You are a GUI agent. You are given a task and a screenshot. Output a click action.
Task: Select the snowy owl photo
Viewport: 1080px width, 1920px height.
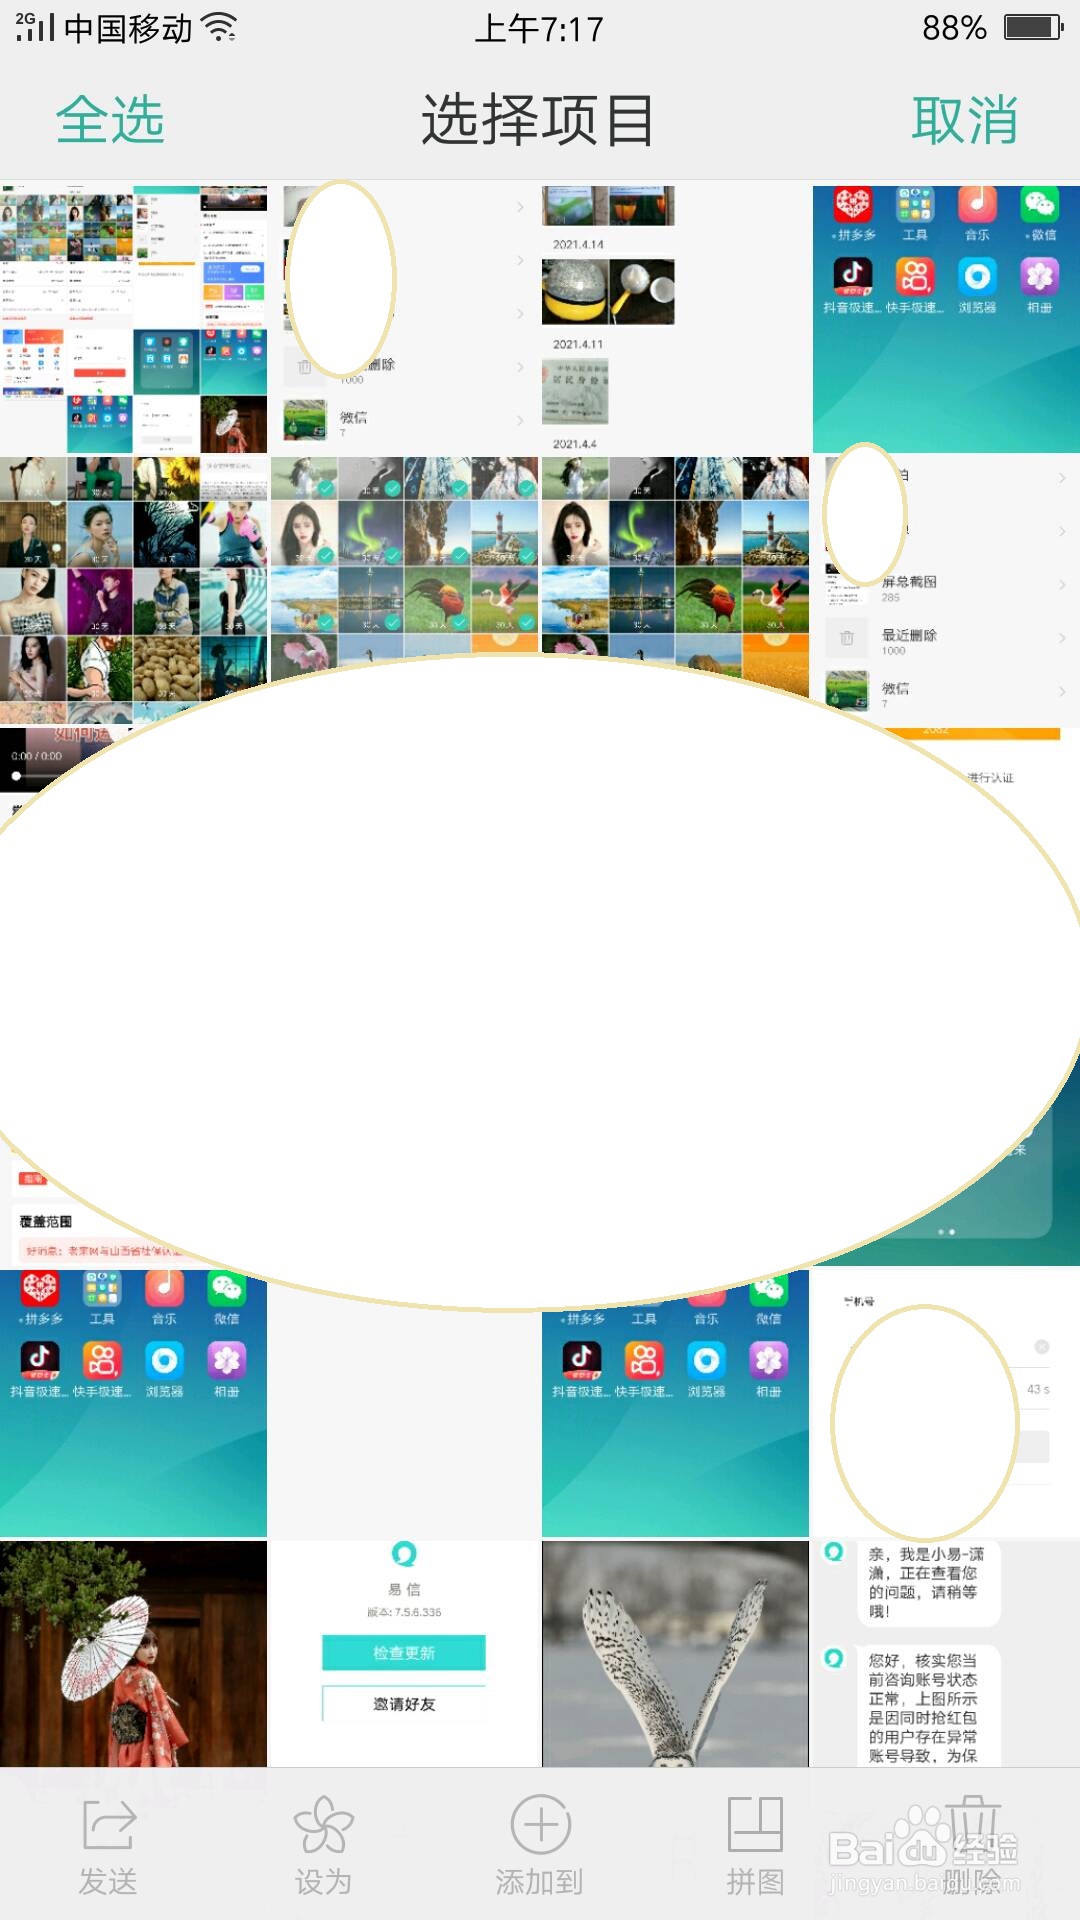click(x=675, y=1654)
